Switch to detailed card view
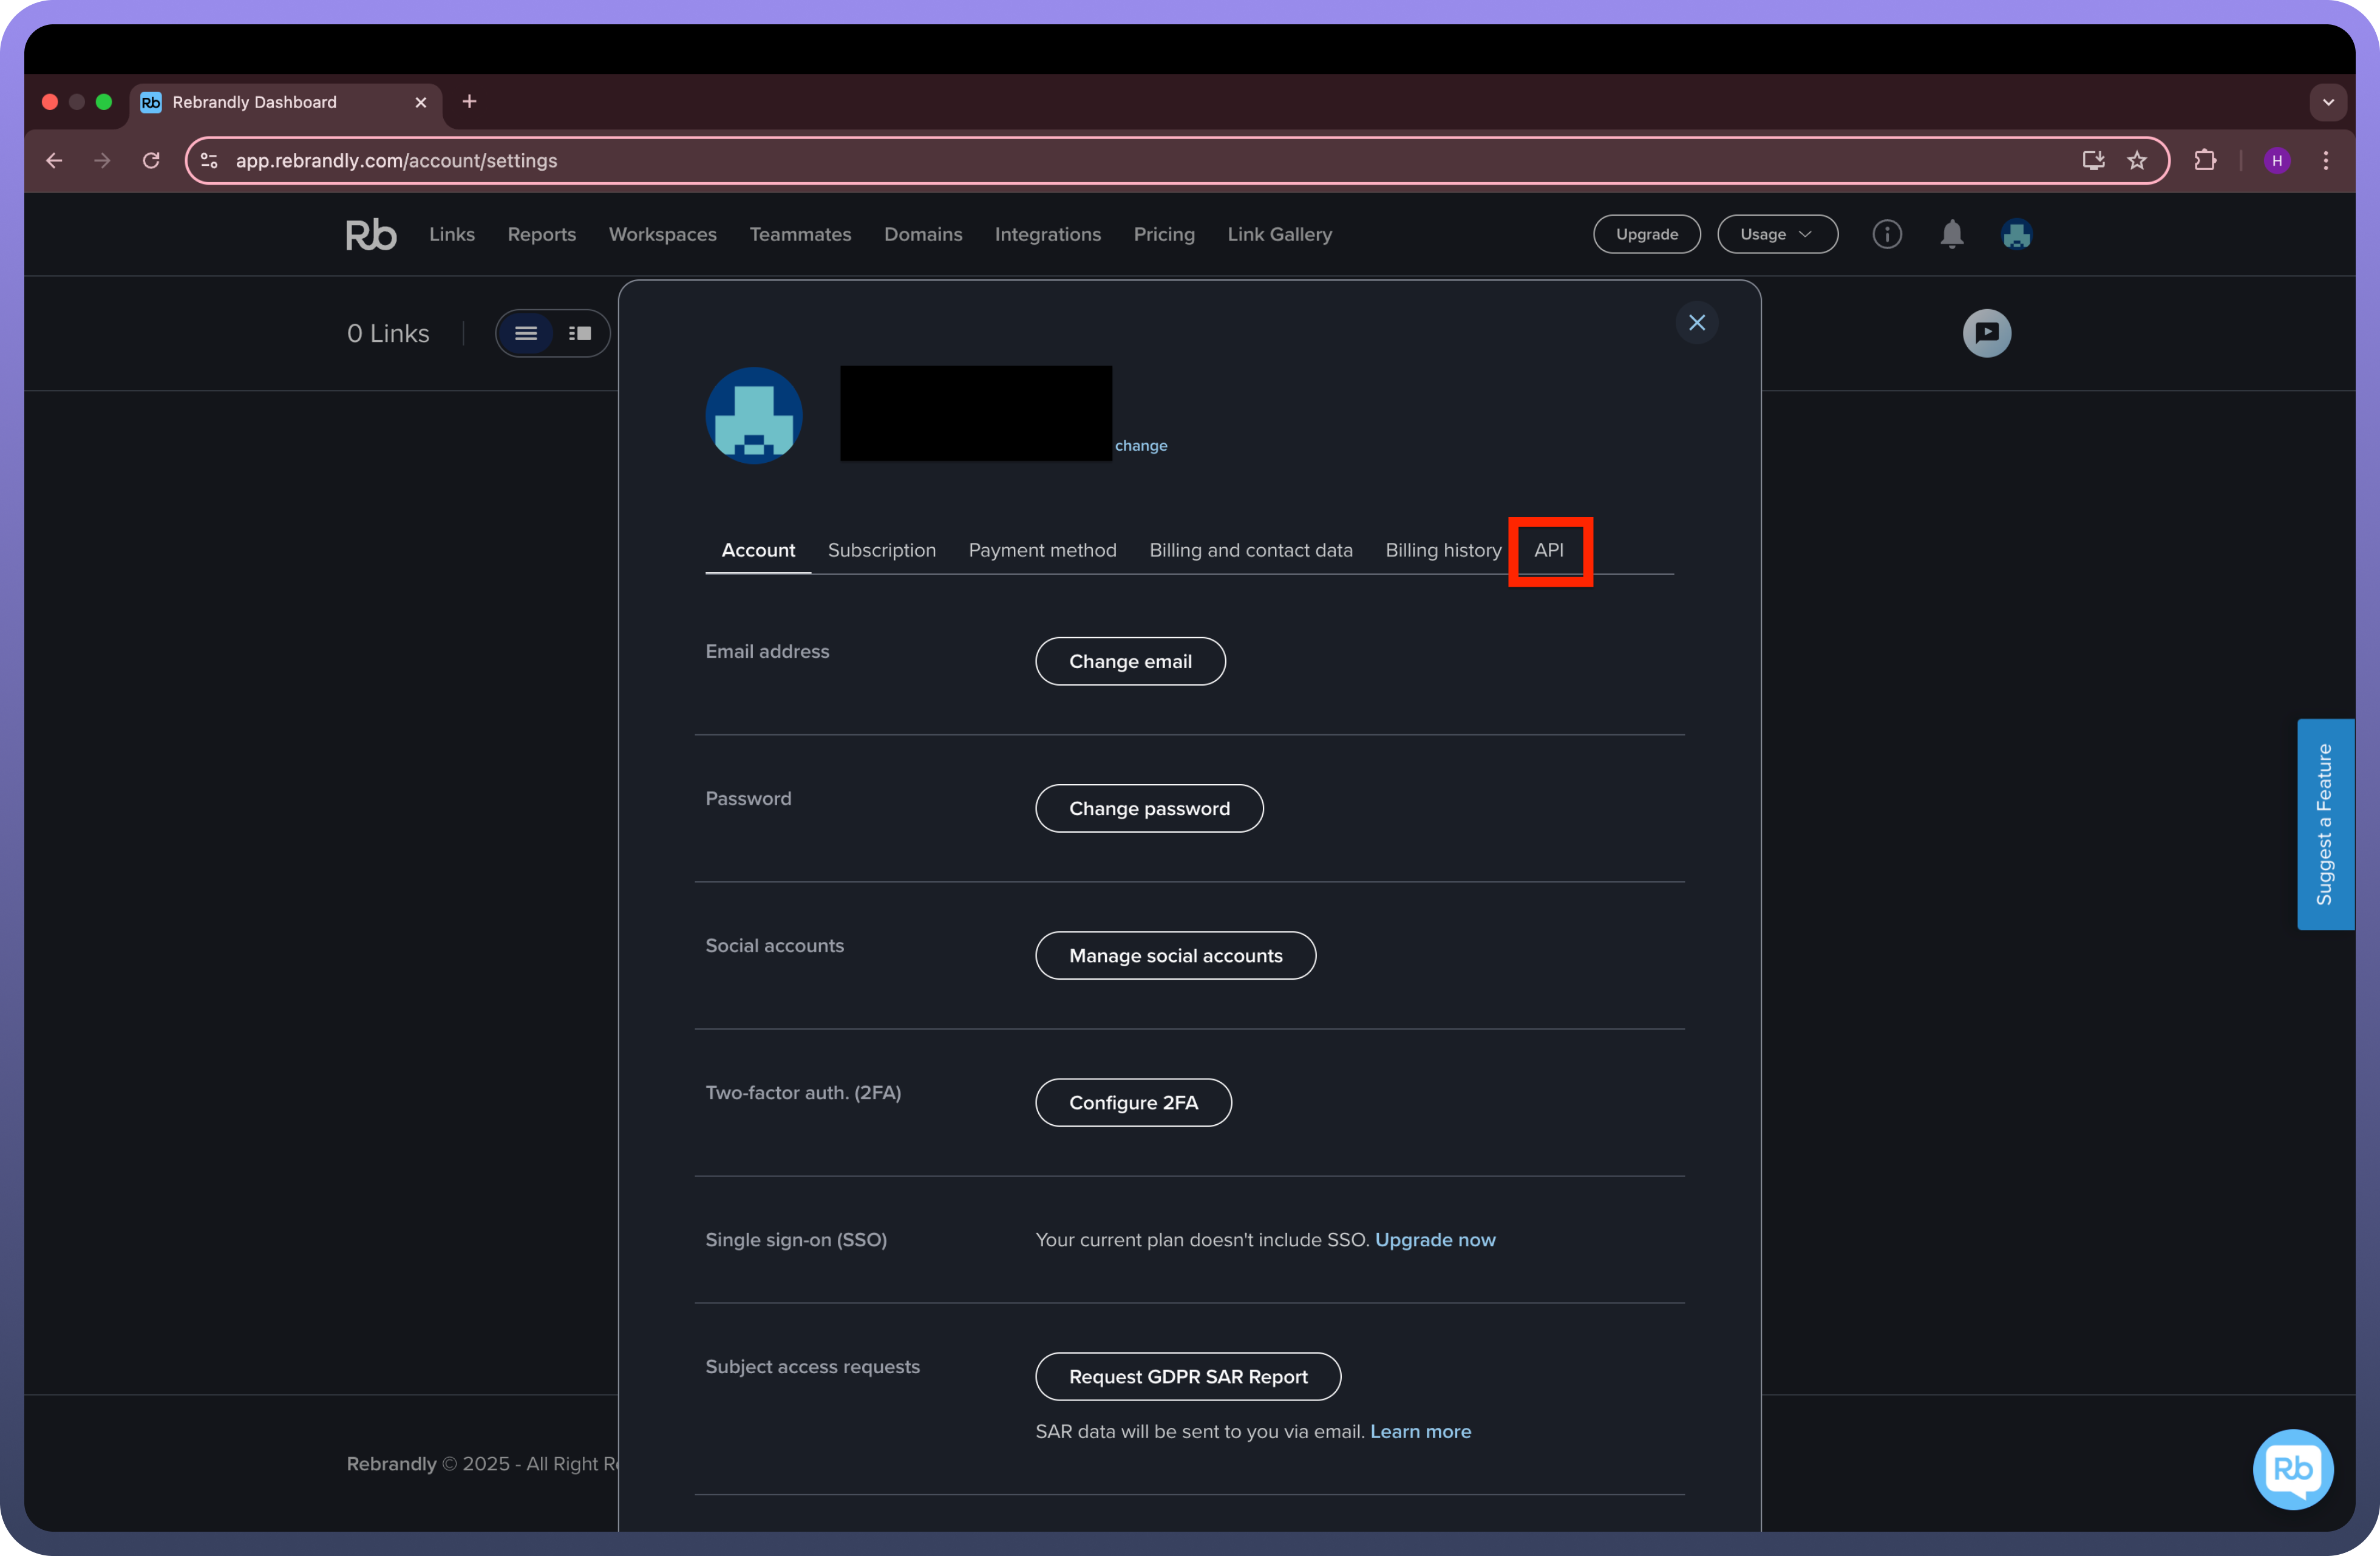2380x1556 pixels. pyautogui.click(x=580, y=333)
